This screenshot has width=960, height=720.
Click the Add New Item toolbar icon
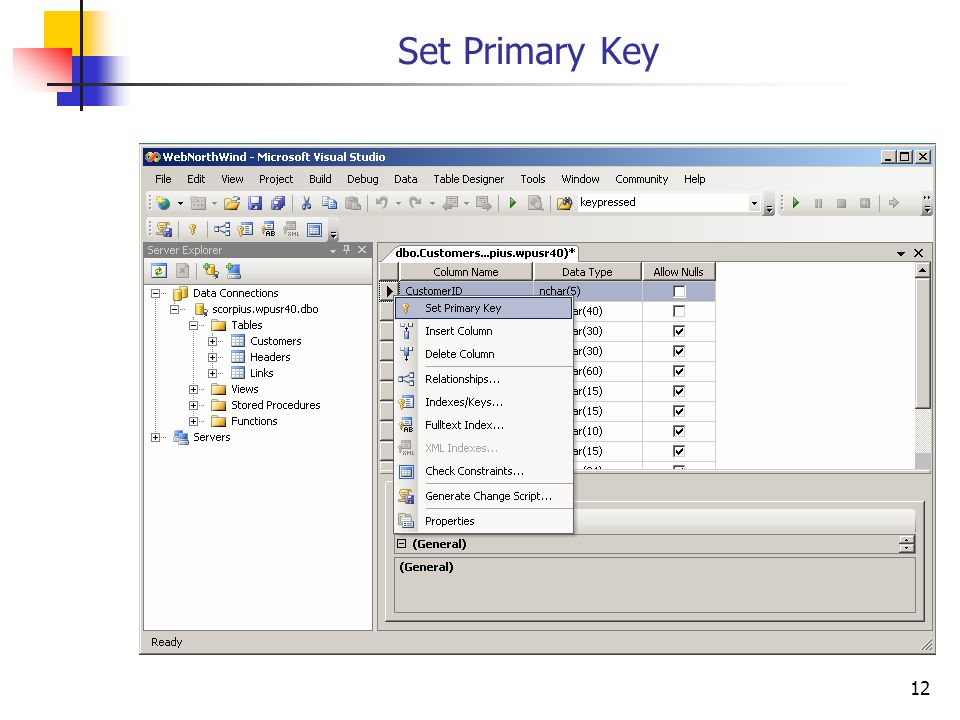click(198, 203)
